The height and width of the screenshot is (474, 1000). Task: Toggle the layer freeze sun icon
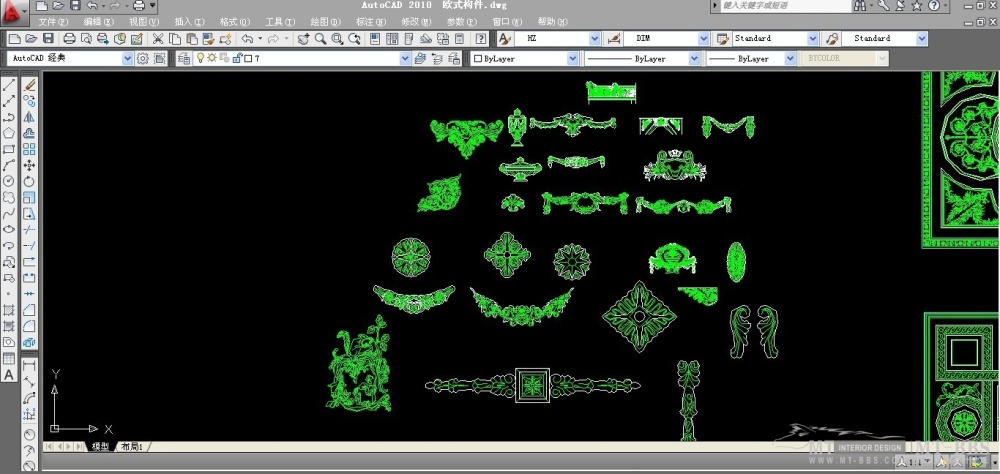212,59
